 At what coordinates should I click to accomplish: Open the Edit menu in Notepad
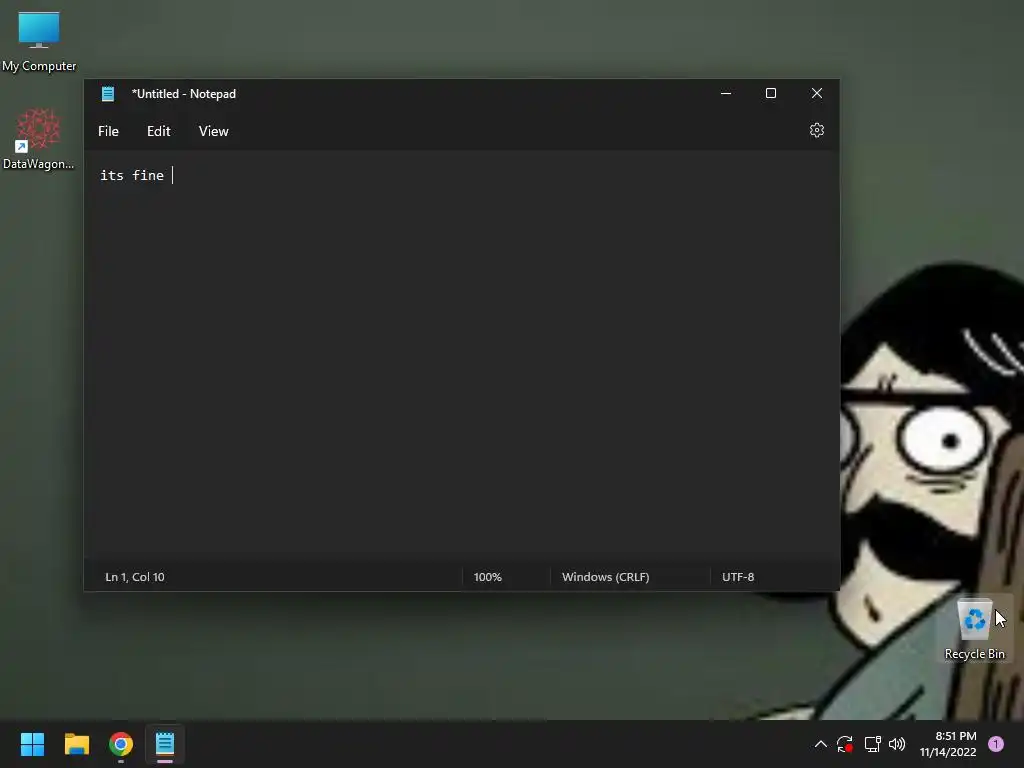tap(158, 131)
